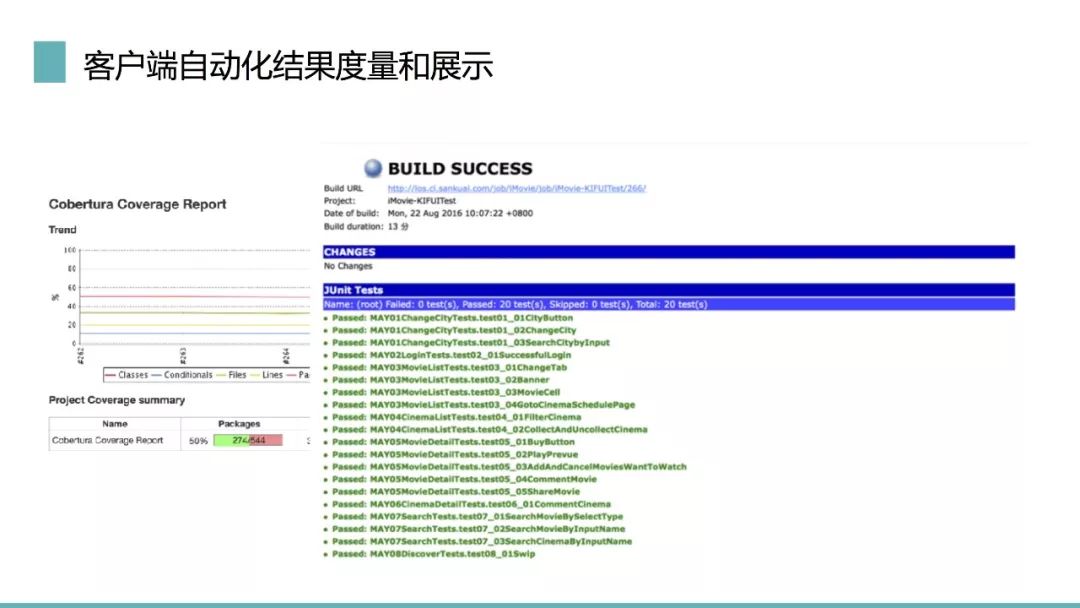Click the teal square beside the slide title
Viewport: 1080px width, 608px height.
click(x=49, y=62)
